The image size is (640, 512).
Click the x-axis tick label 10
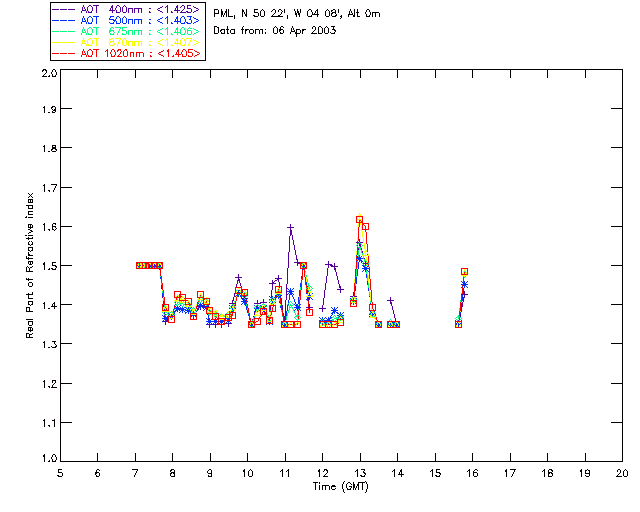[x=247, y=473]
